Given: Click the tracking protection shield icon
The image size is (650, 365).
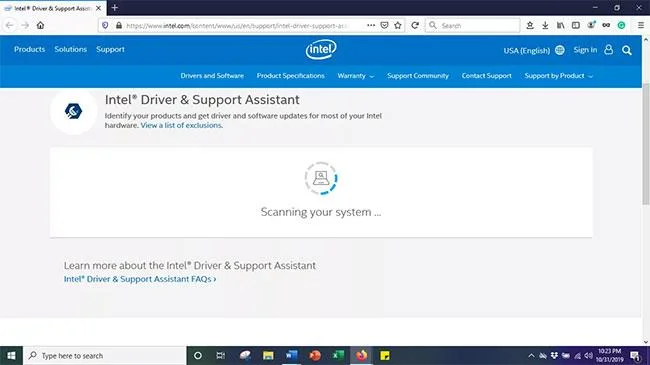Looking at the screenshot, I should click(x=105, y=25).
